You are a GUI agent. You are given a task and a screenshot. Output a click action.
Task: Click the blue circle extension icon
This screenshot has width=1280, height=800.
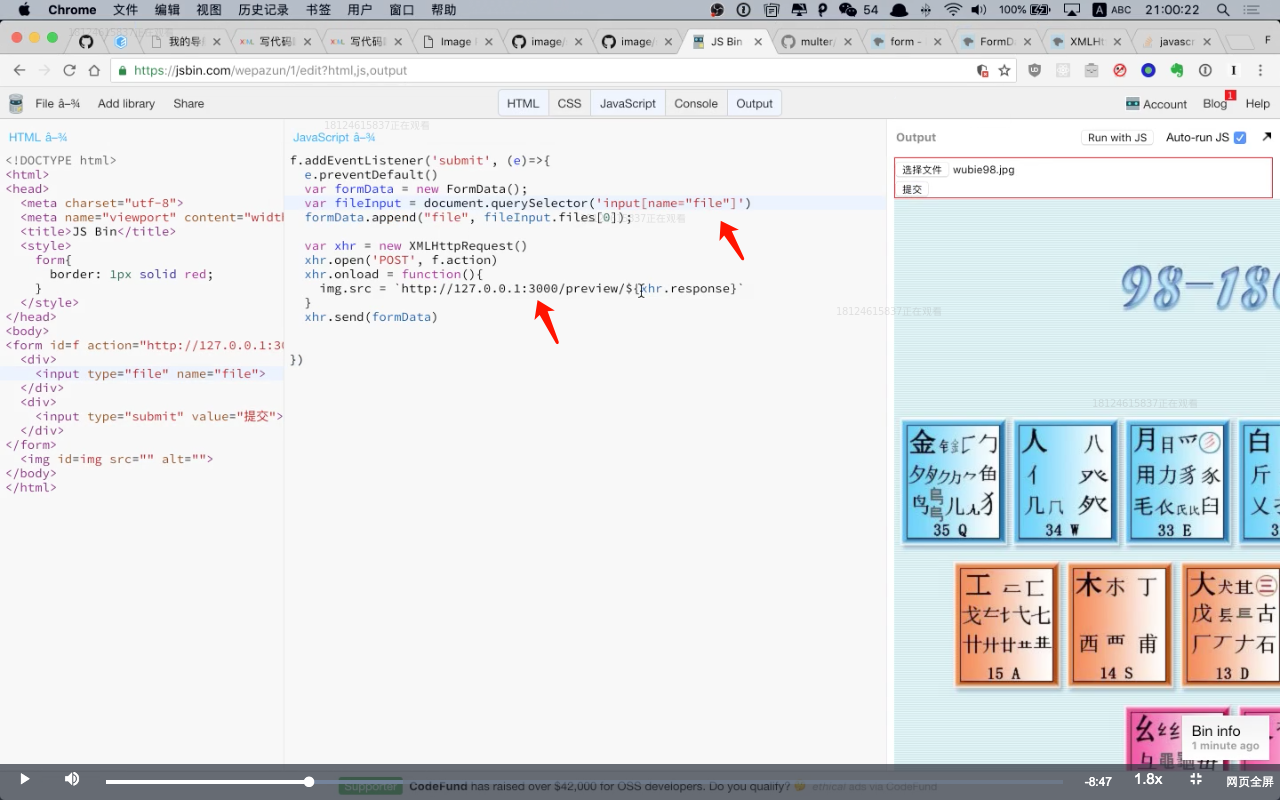click(1148, 70)
